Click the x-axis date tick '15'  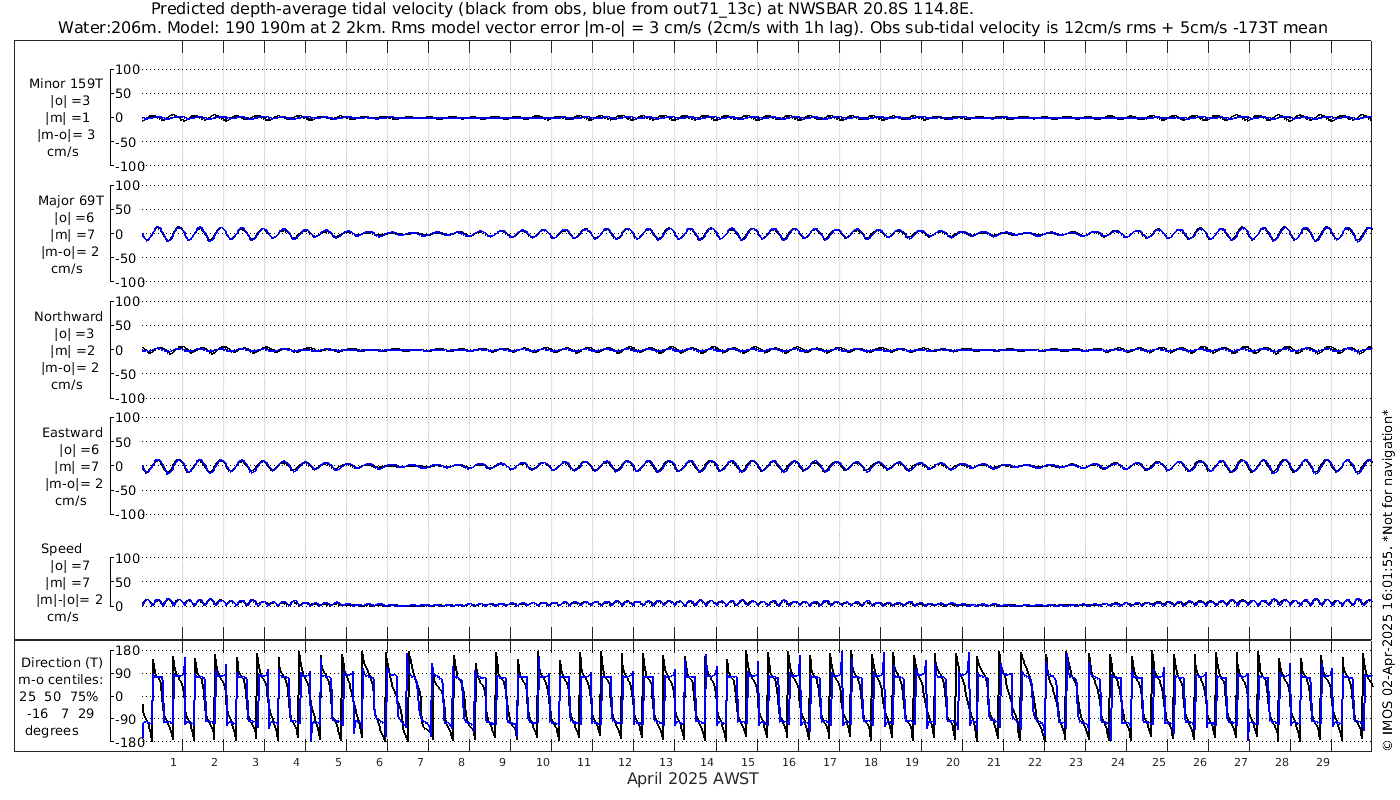(748, 762)
